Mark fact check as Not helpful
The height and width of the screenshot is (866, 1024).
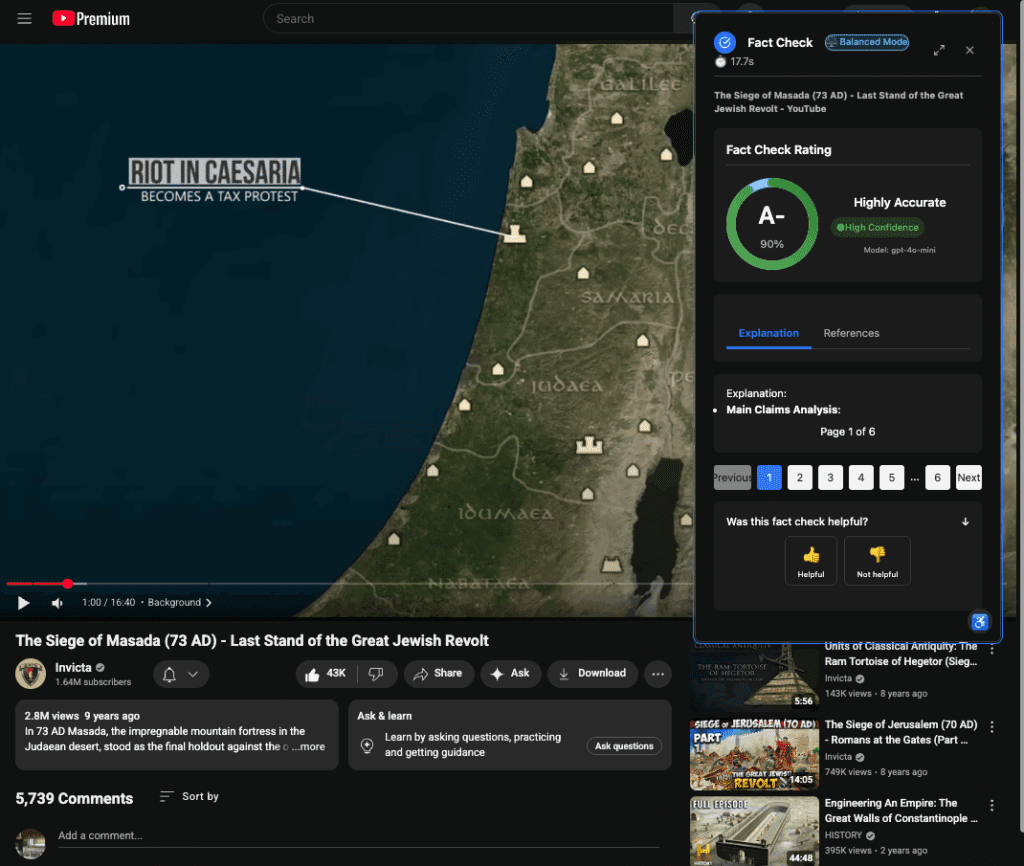click(x=877, y=560)
